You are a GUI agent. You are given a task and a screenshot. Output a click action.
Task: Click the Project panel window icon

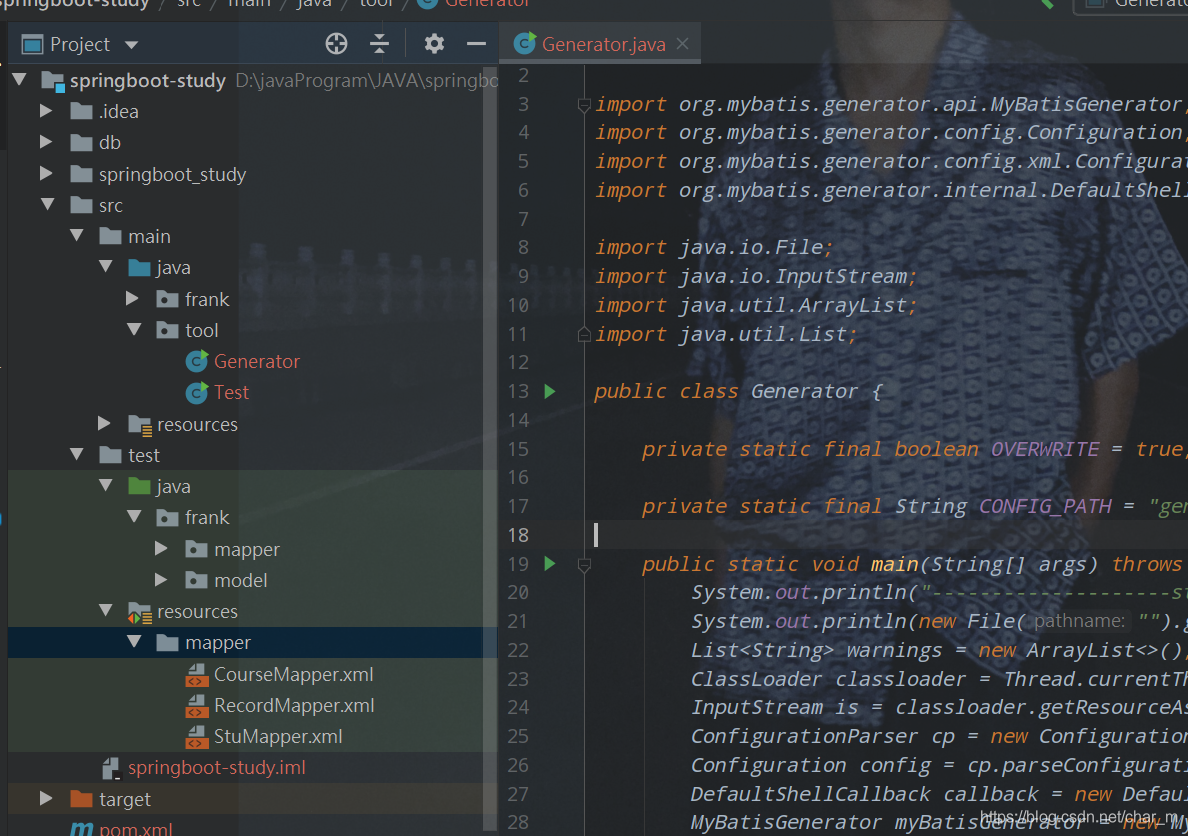(33, 44)
